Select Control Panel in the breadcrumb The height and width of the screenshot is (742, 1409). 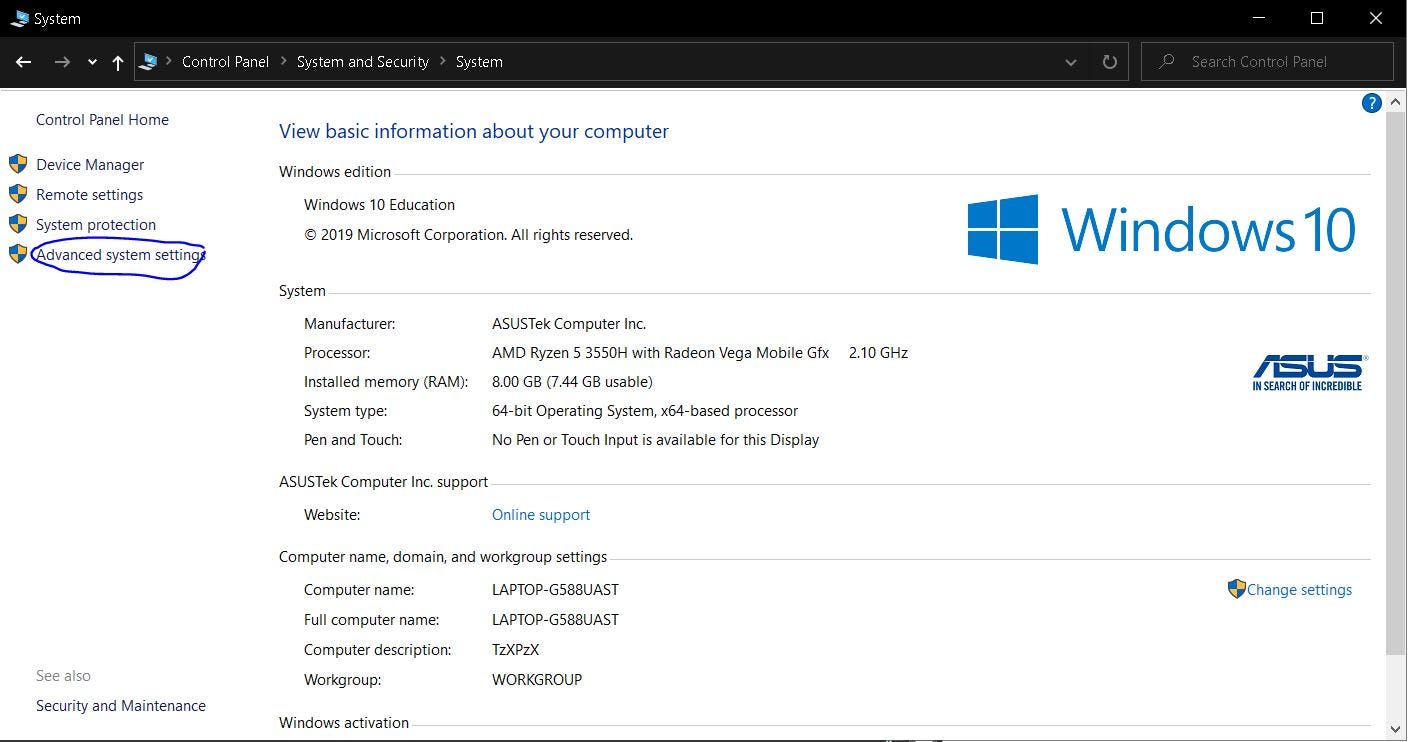tap(225, 62)
